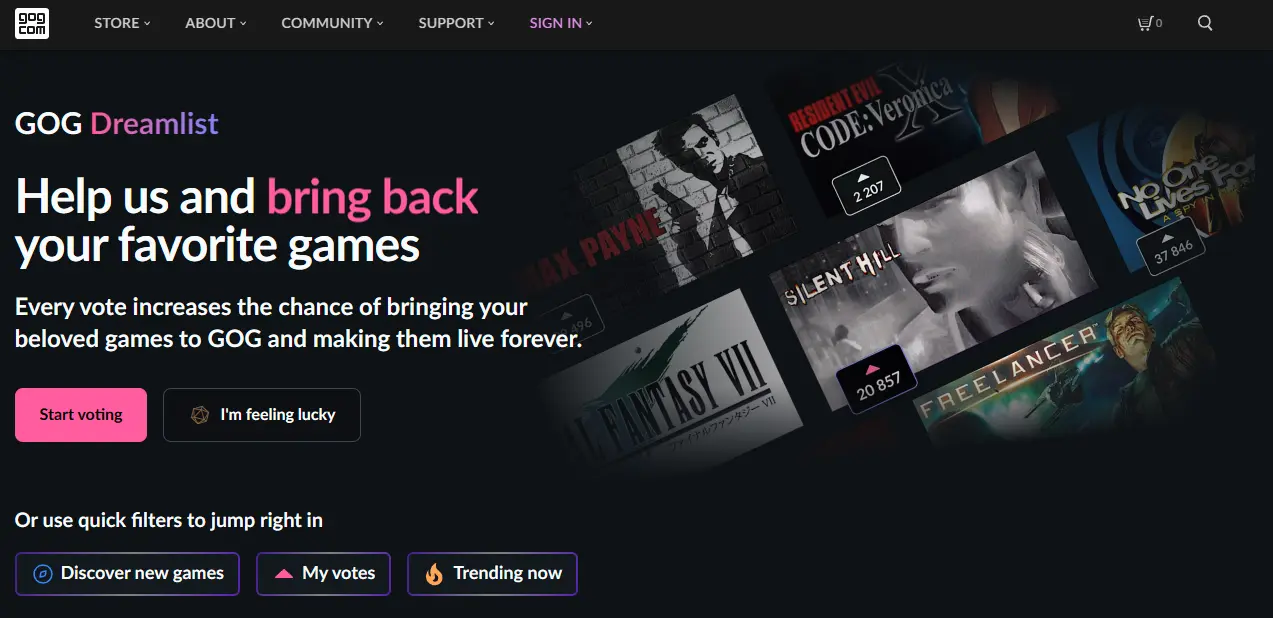Image resolution: width=1273 pixels, height=618 pixels.
Task: Click the compass icon in Discover new games
Action: [42, 574]
